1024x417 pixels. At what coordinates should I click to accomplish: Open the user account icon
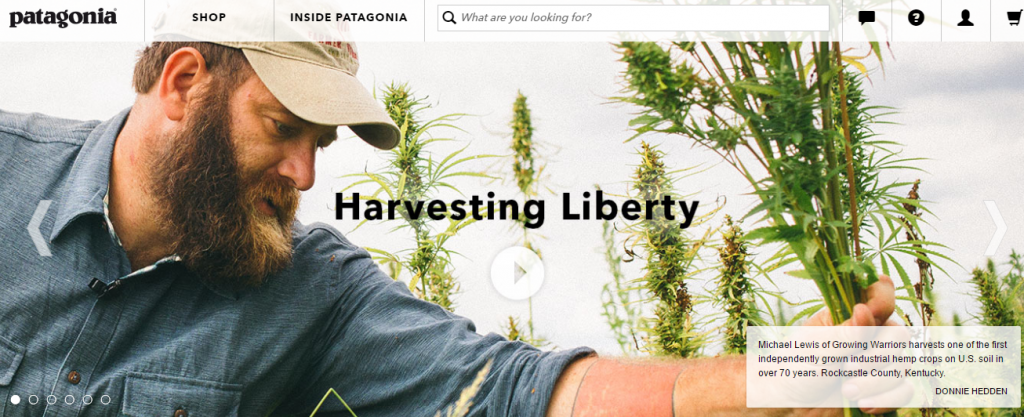click(x=966, y=18)
